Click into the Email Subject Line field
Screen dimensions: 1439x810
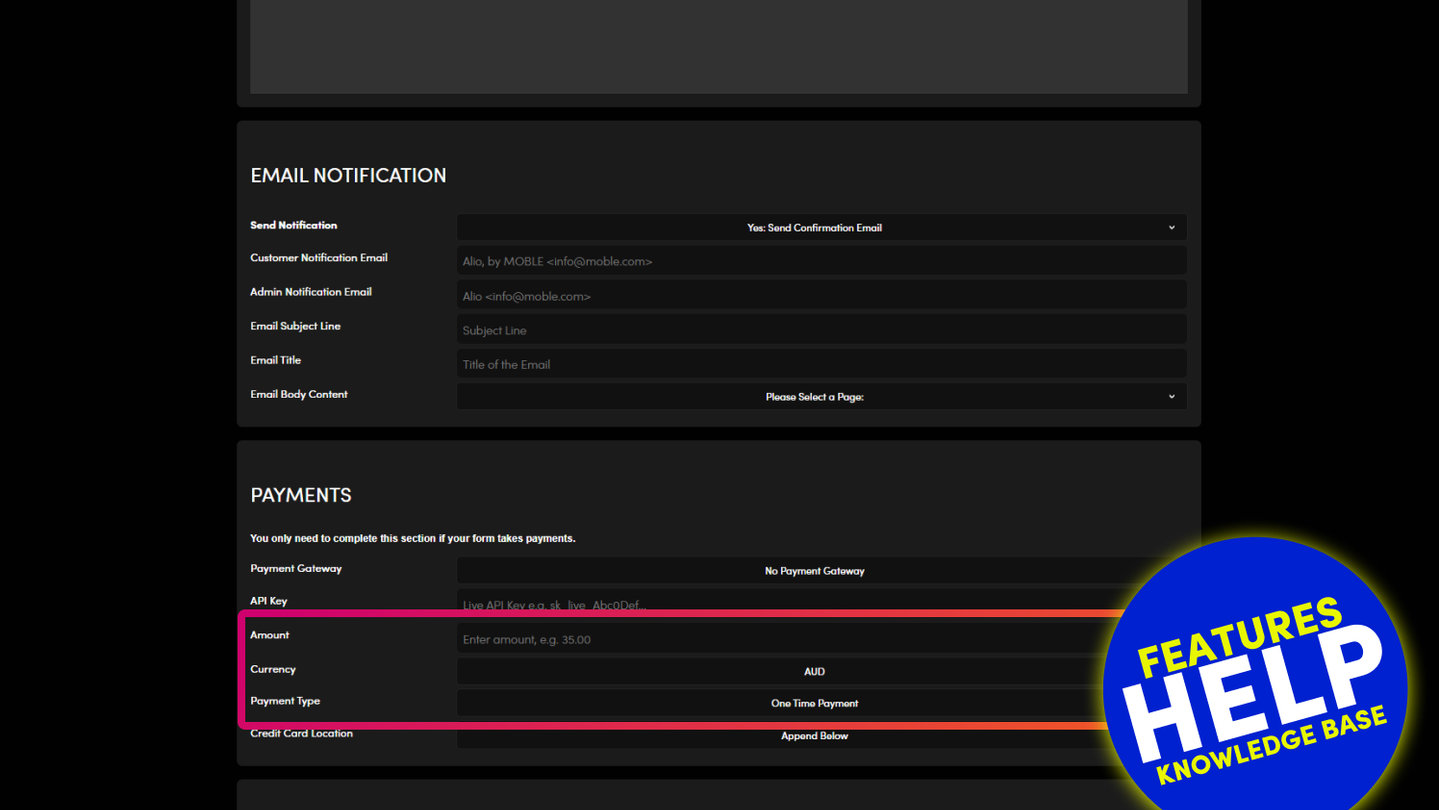coord(821,330)
